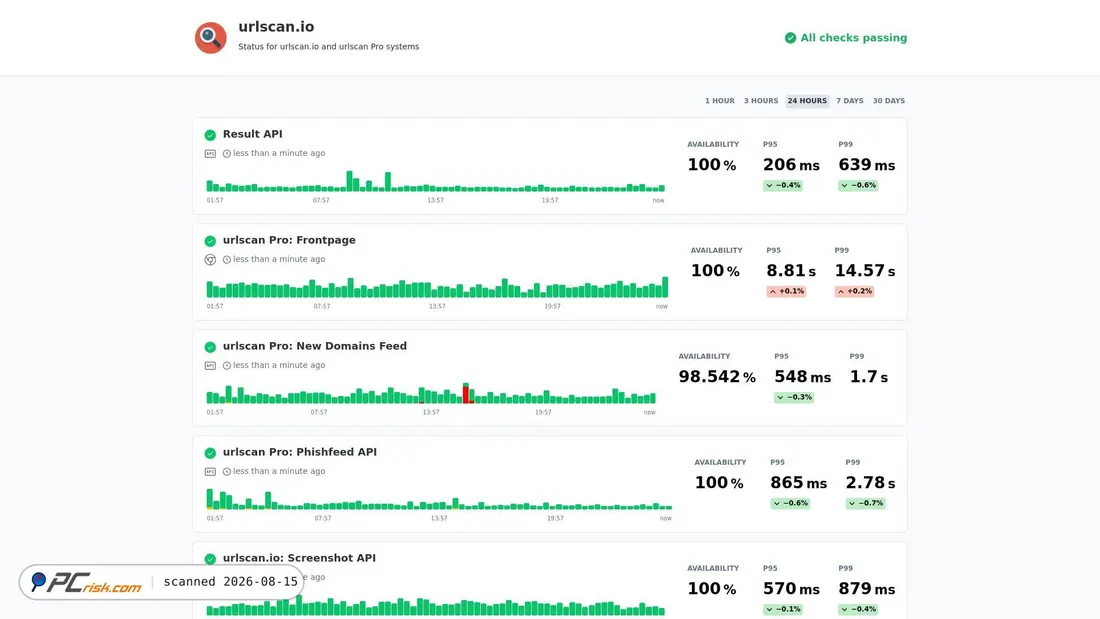Click green status check beside urlscan Pro: Frontpage

tap(210, 241)
